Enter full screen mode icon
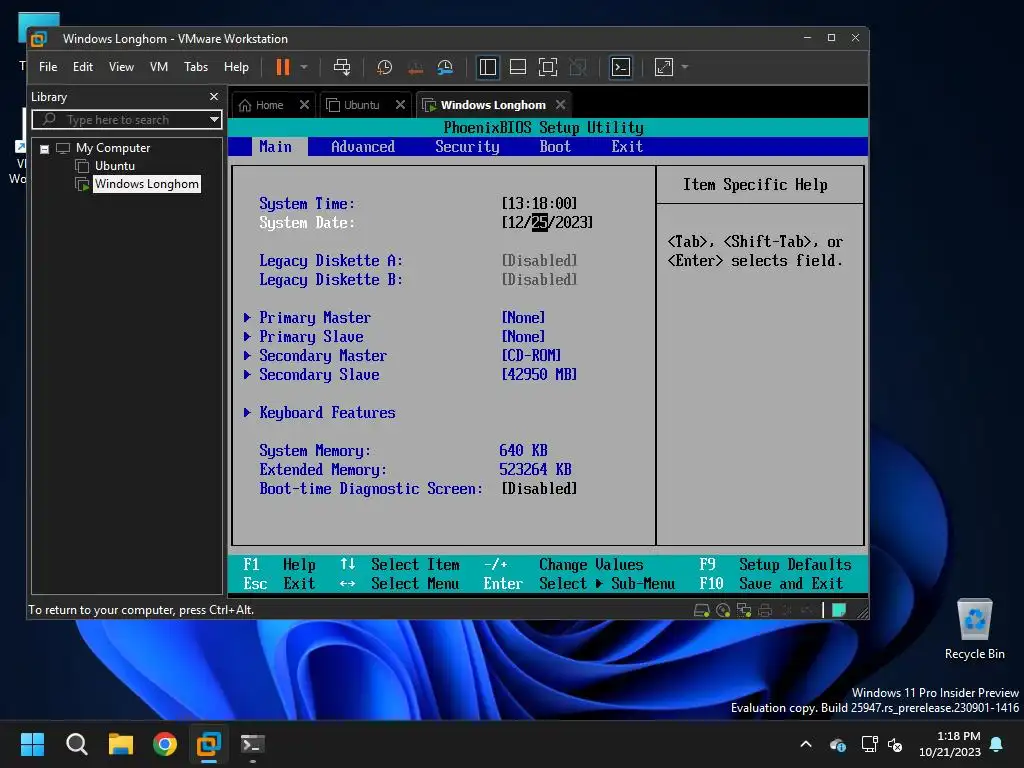Image resolution: width=1024 pixels, height=768 pixels. (548, 67)
